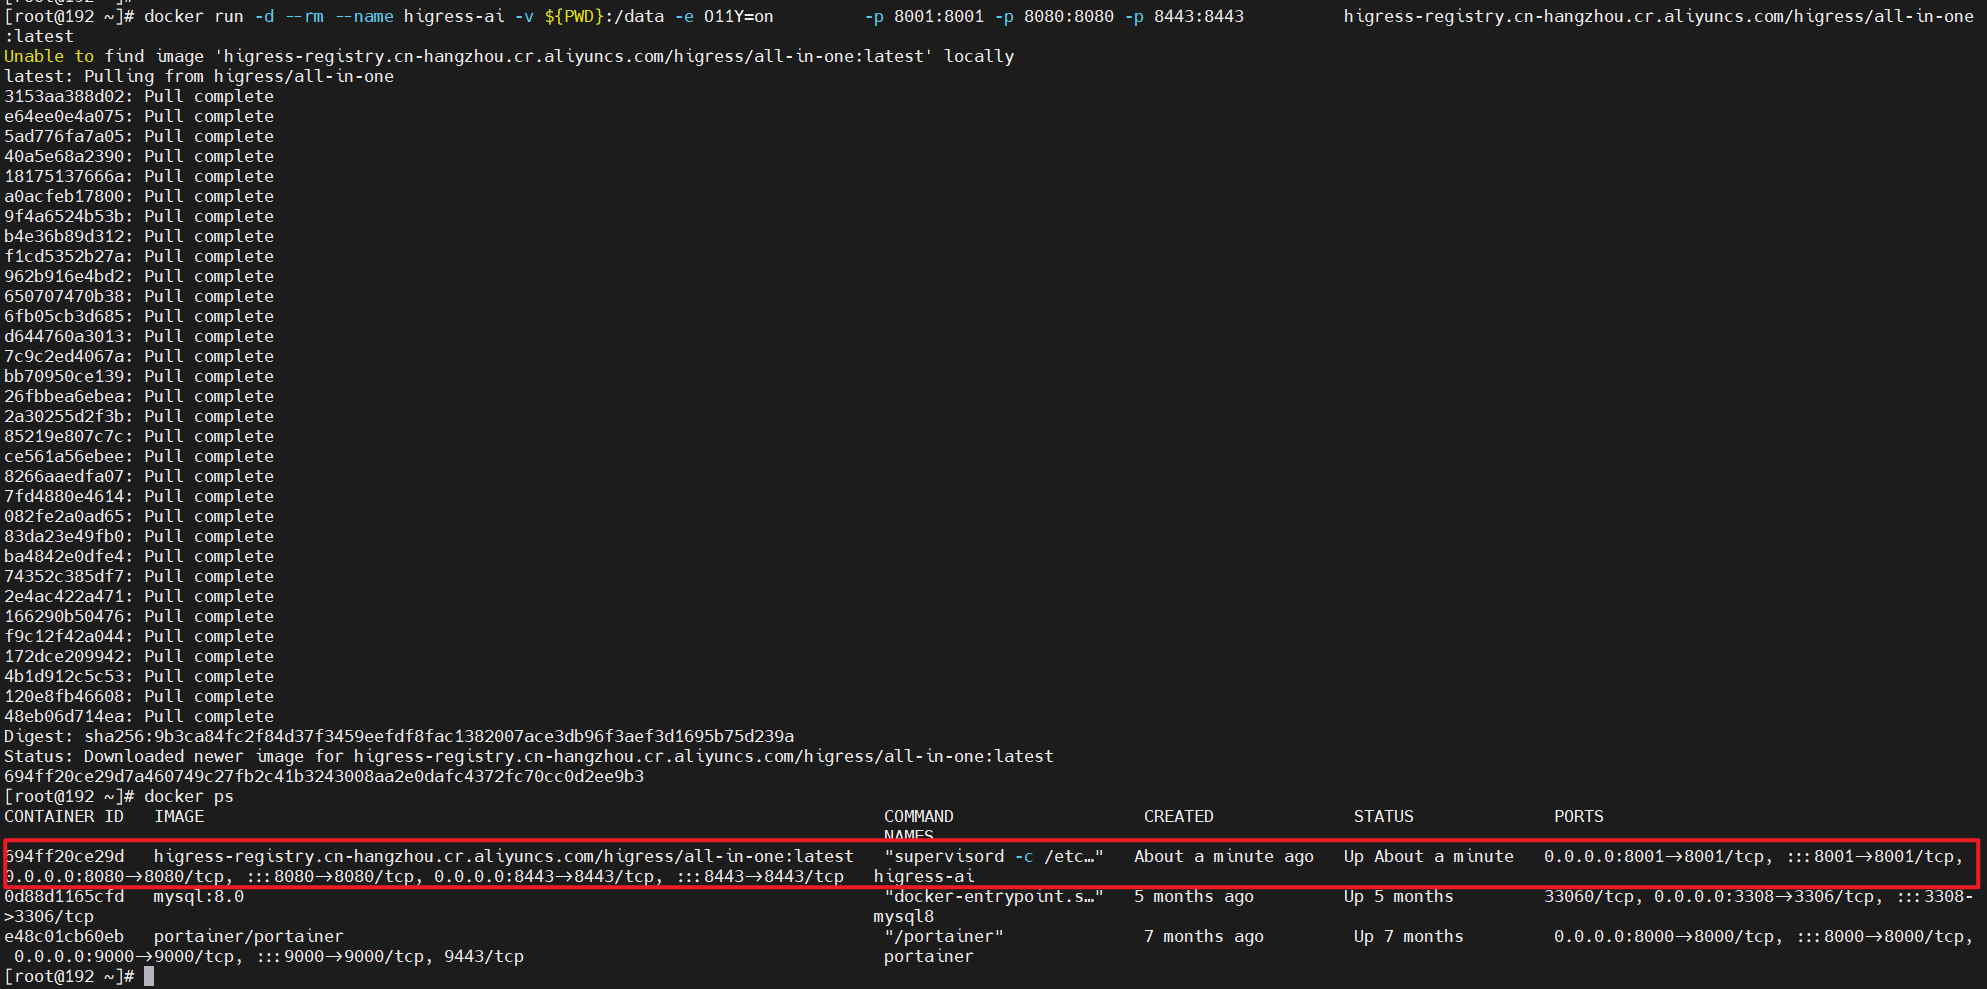The image size is (1987, 989).
Task: Click the 'supervisord -c /etc…' command cell
Action: click(x=994, y=856)
